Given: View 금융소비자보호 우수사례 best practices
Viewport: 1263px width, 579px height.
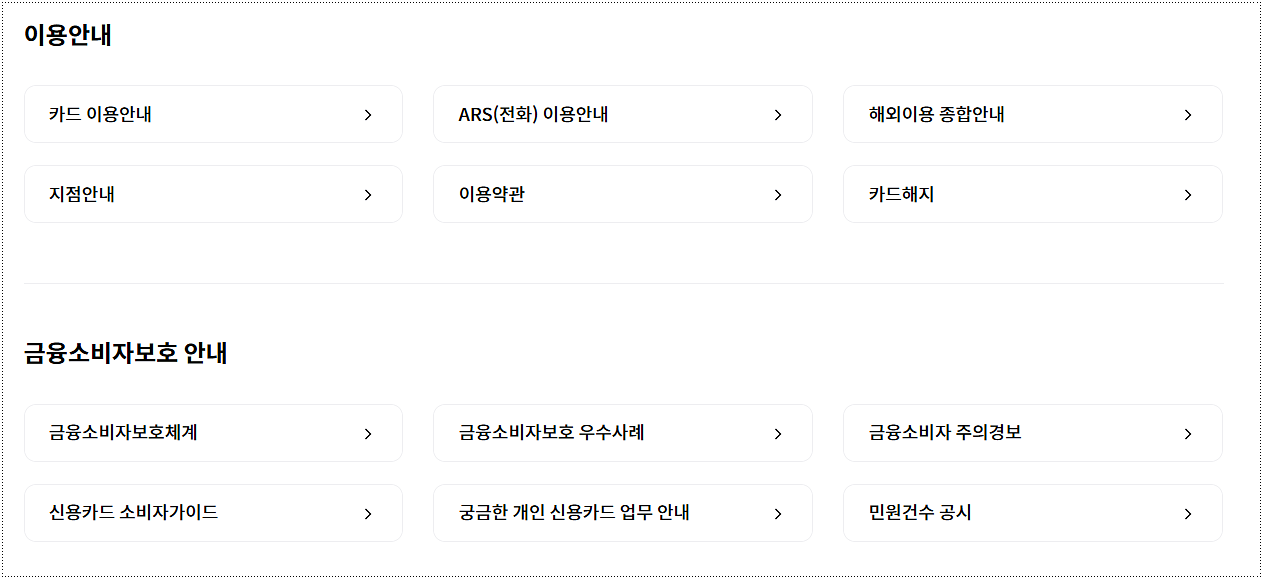Looking at the screenshot, I should point(623,433).
